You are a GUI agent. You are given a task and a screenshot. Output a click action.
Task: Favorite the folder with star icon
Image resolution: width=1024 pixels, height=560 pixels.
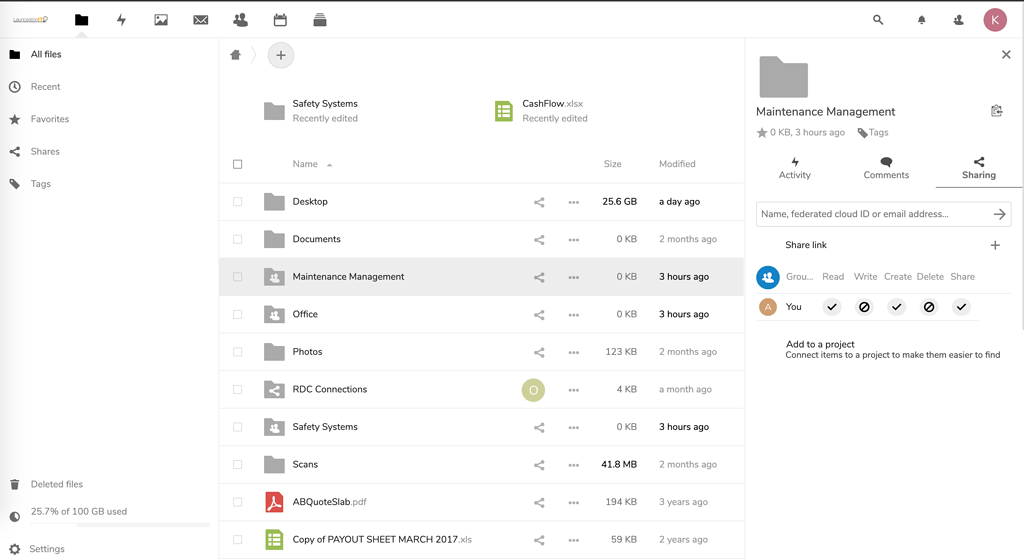coord(761,132)
